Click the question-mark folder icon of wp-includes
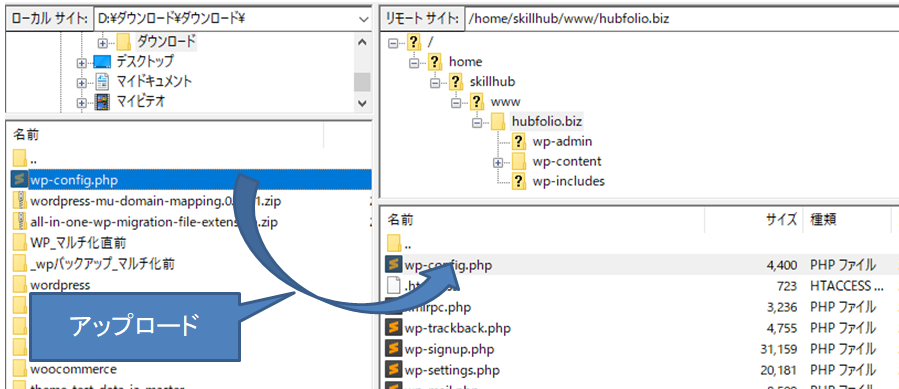 coord(518,181)
